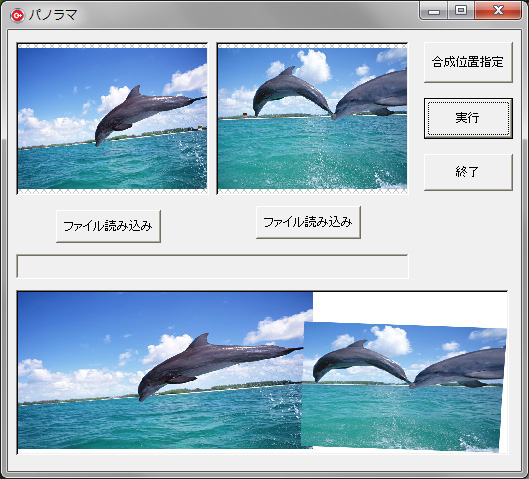529x479 pixels.
Task: Click the white blank area in panorama result
Action: (410, 307)
